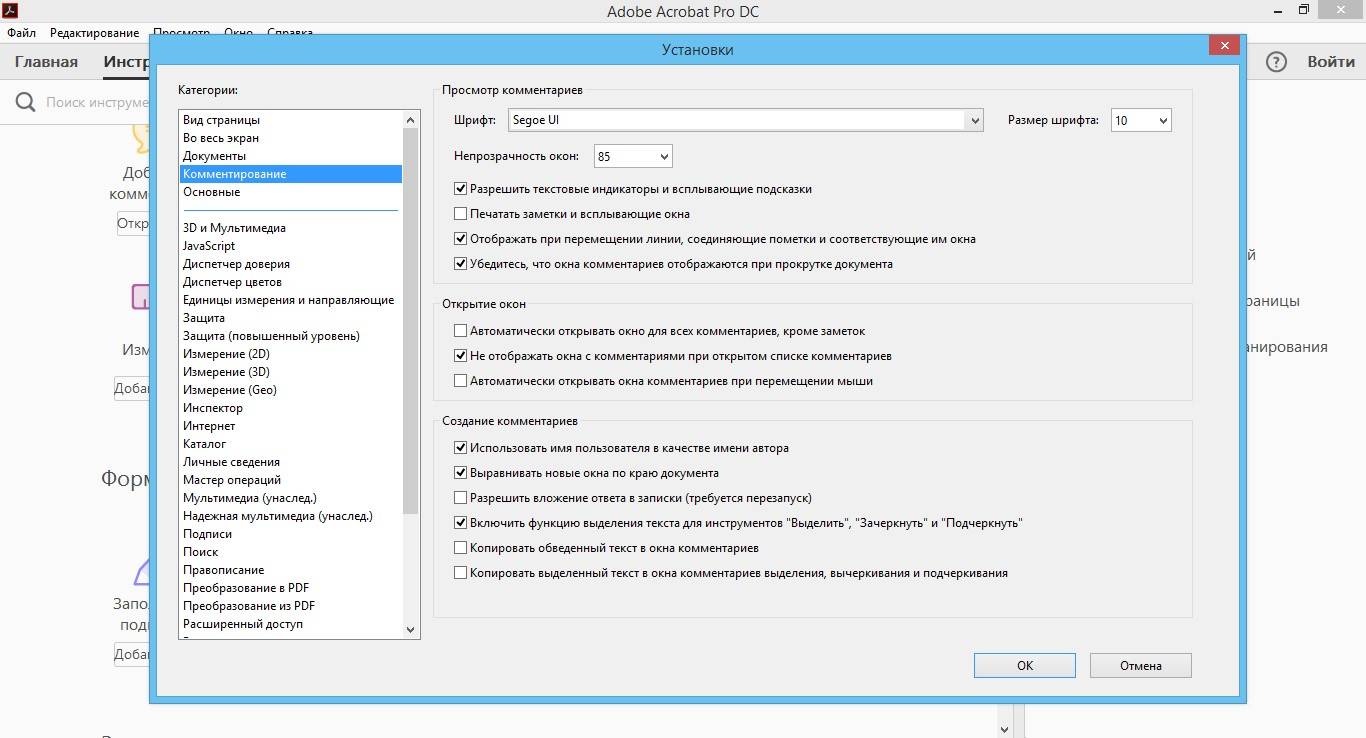
Task: Select the 'Измерение (2D)' category
Action: (x=290, y=354)
